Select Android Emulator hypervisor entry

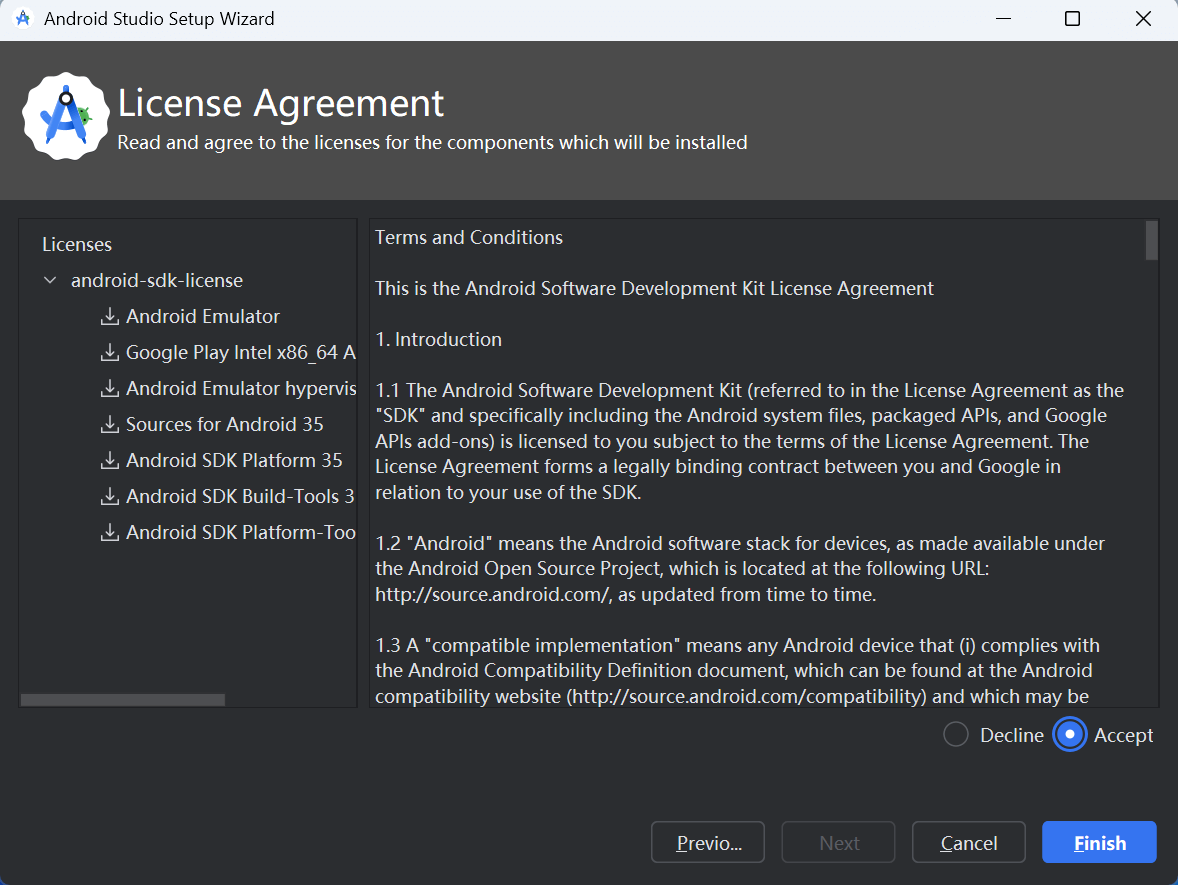(240, 388)
